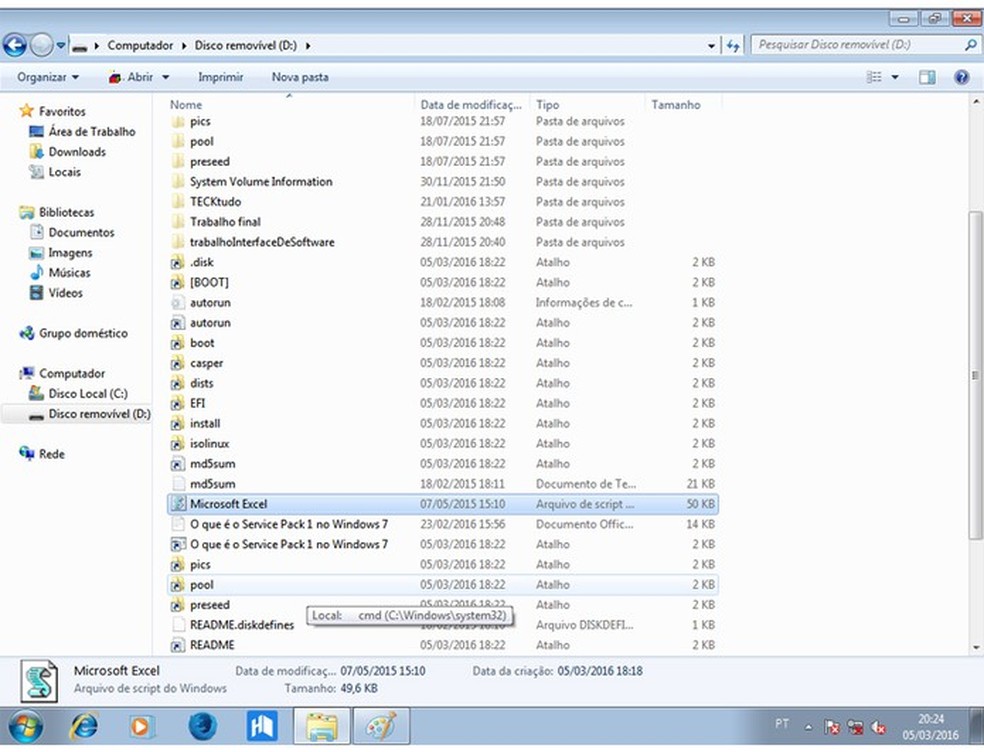Screen dimensions: 984x752
Task: Open Windows Media Player from taskbar
Action: click(141, 724)
